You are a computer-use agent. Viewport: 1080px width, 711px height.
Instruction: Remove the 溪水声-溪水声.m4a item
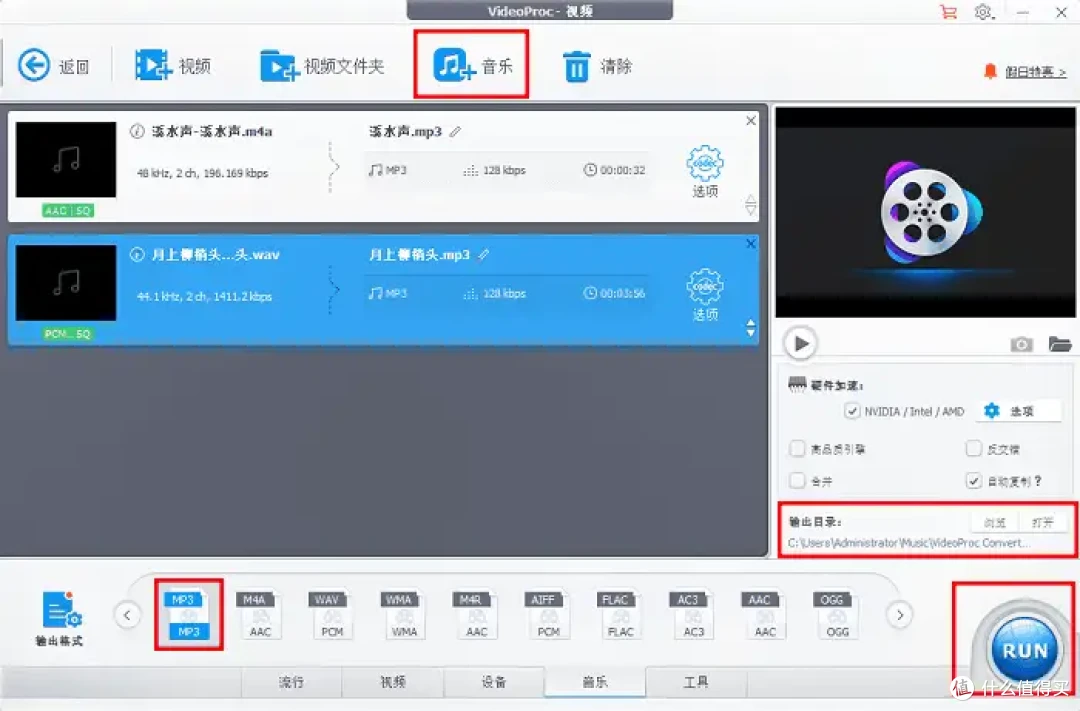tap(751, 121)
